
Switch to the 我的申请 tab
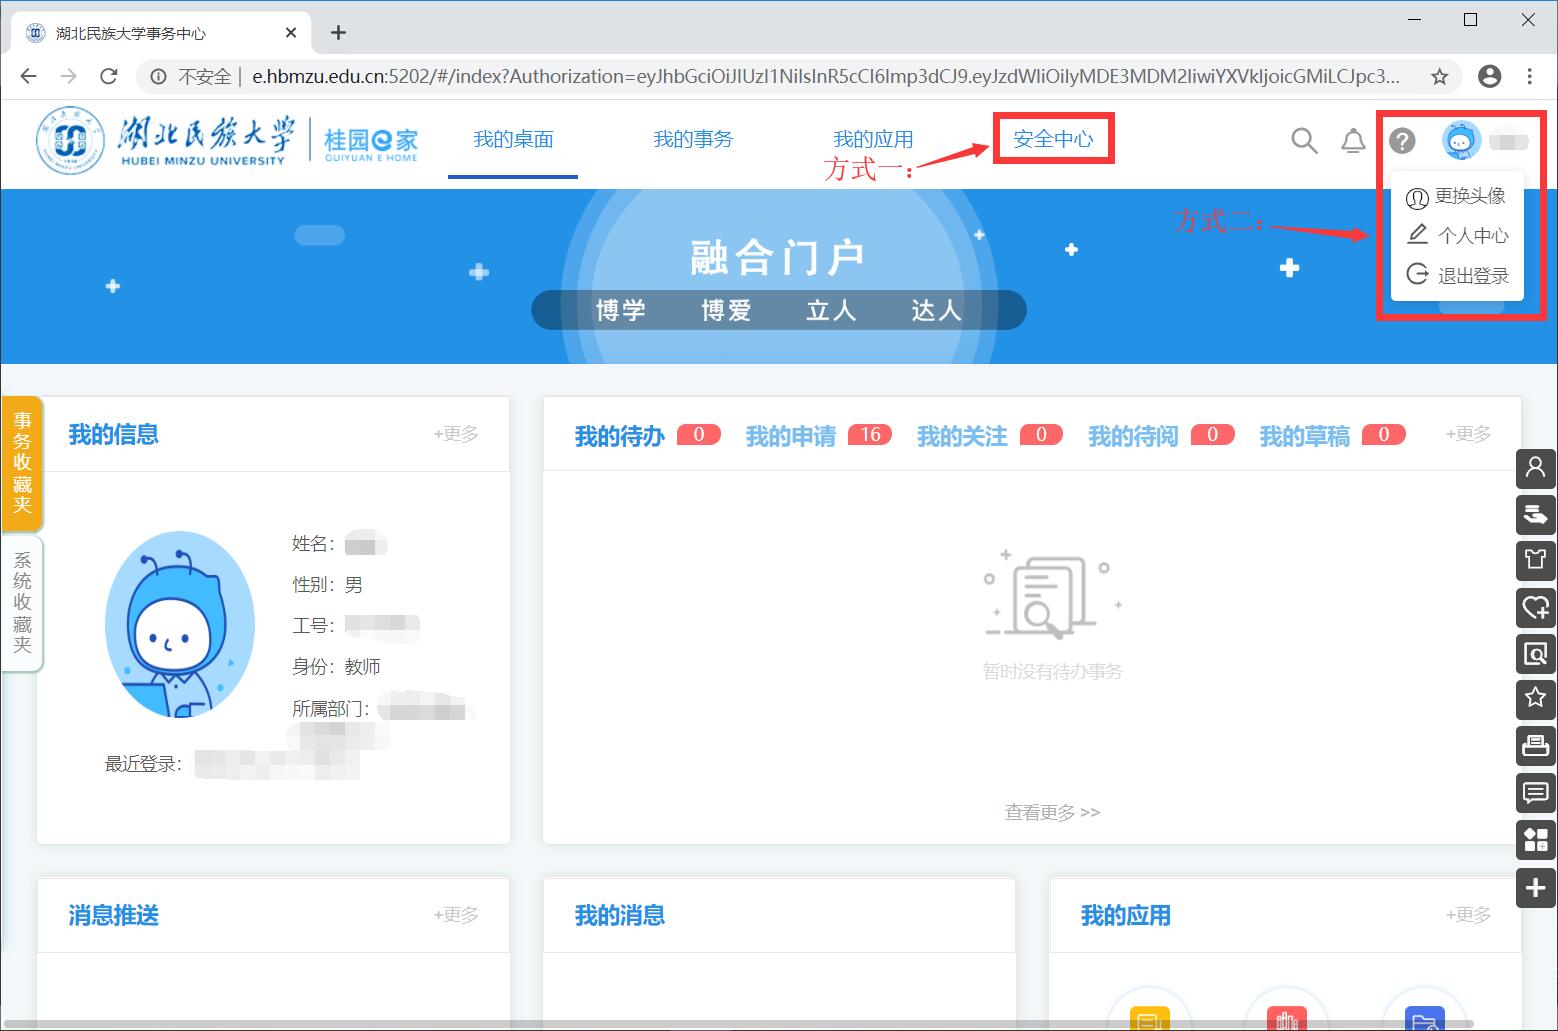pos(791,436)
